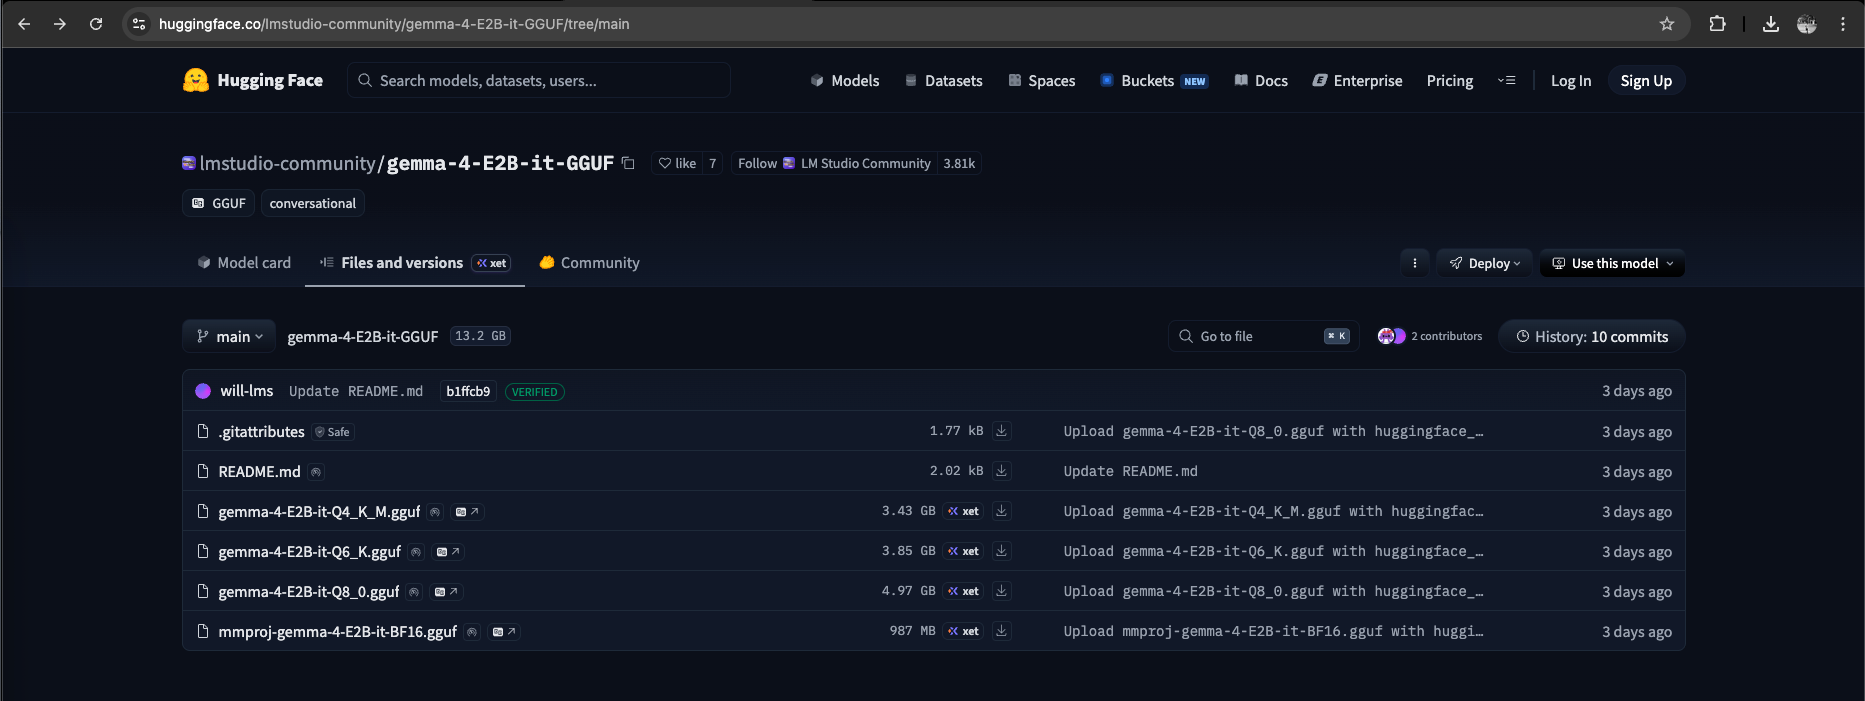Screen dimensions: 1865x701
Task: Open the Deploy dropdown
Action: click(1485, 263)
